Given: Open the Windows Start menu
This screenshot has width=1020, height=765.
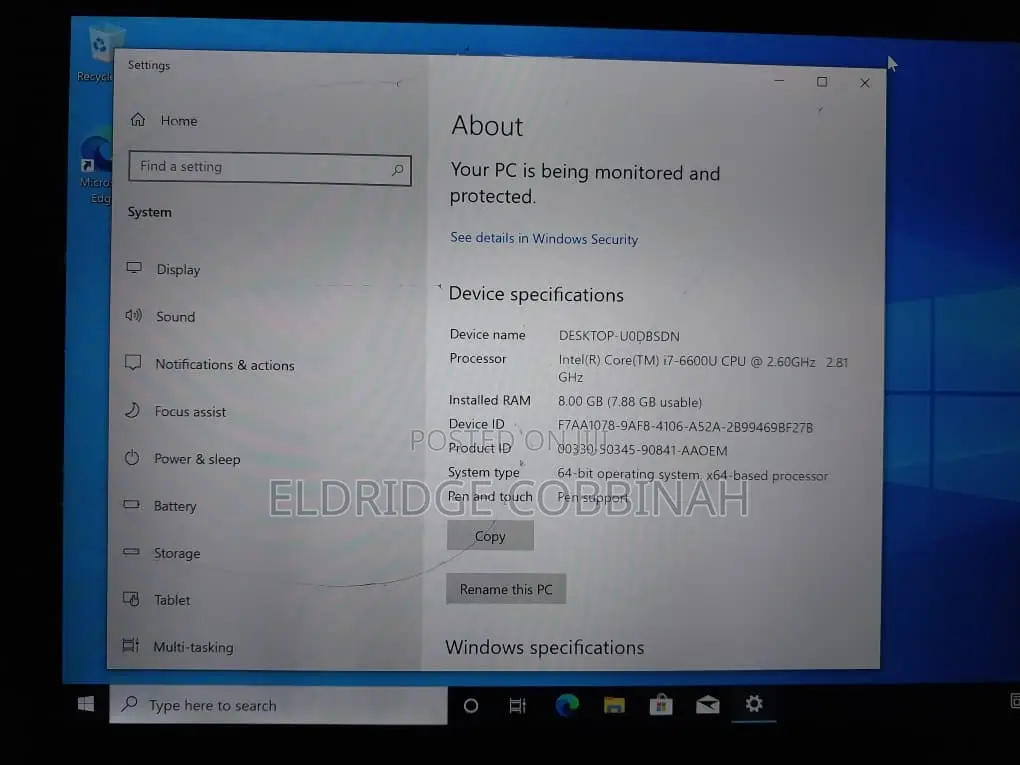Looking at the screenshot, I should tap(86, 704).
